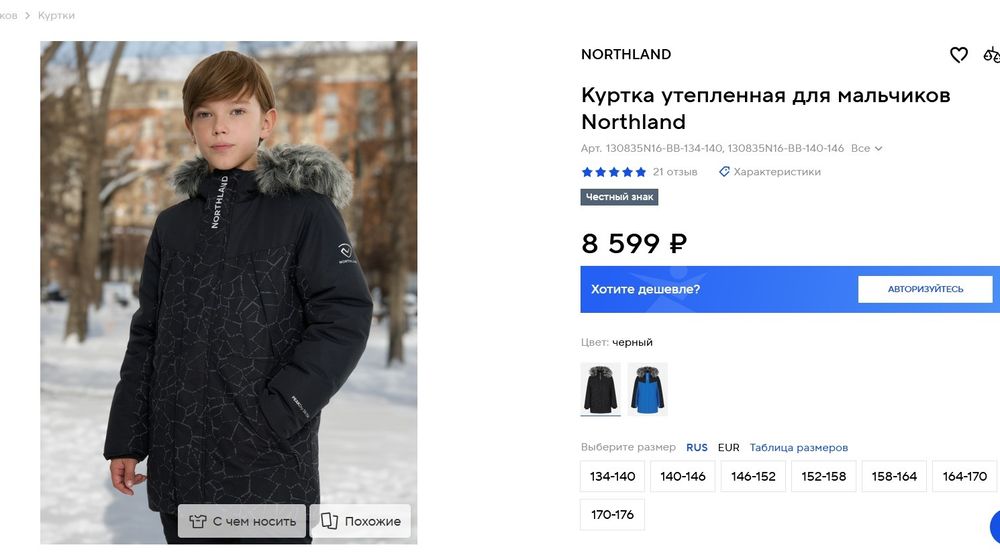Screen dimensions: 1000x558
Task: Click the compare scales icon
Action: [991, 55]
